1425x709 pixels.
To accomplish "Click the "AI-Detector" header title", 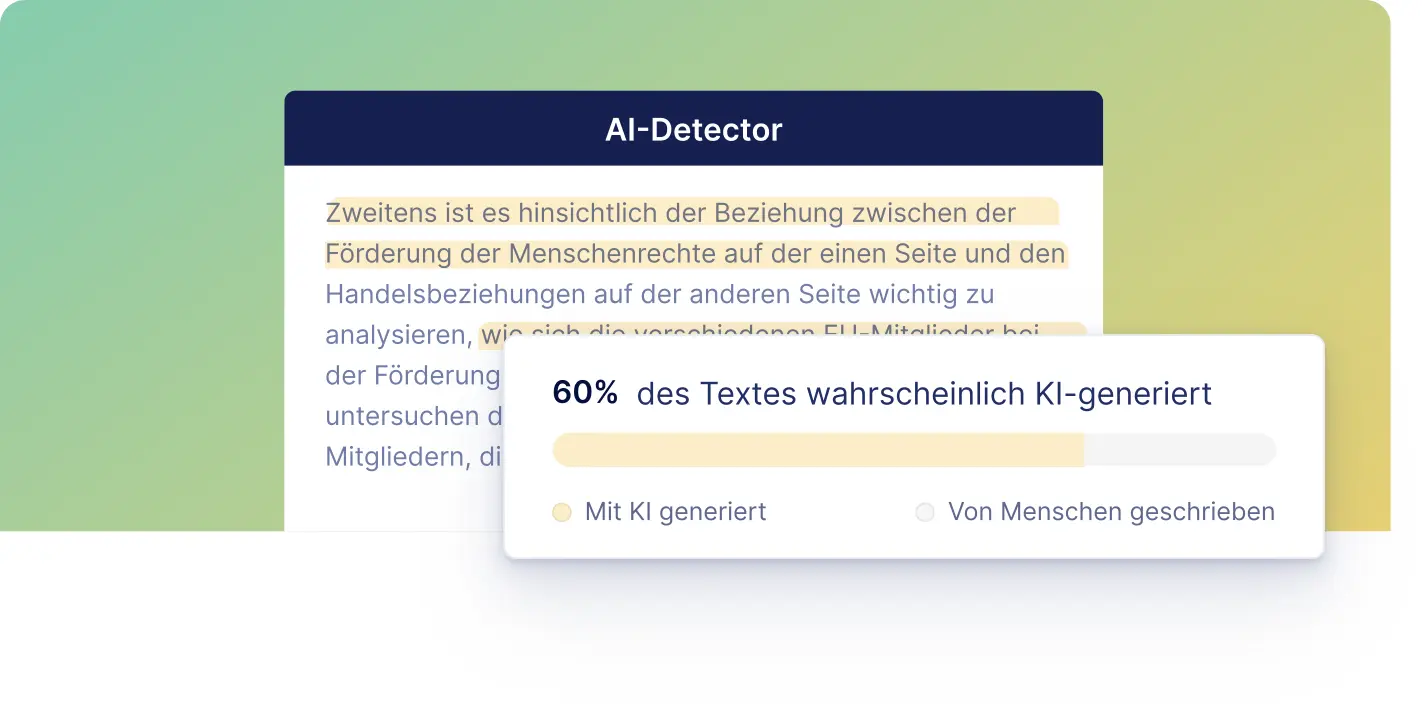I will [693, 129].
